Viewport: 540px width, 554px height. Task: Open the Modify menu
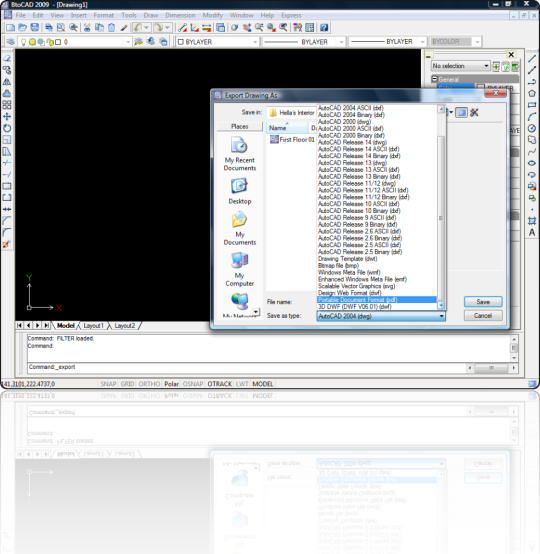pos(213,16)
